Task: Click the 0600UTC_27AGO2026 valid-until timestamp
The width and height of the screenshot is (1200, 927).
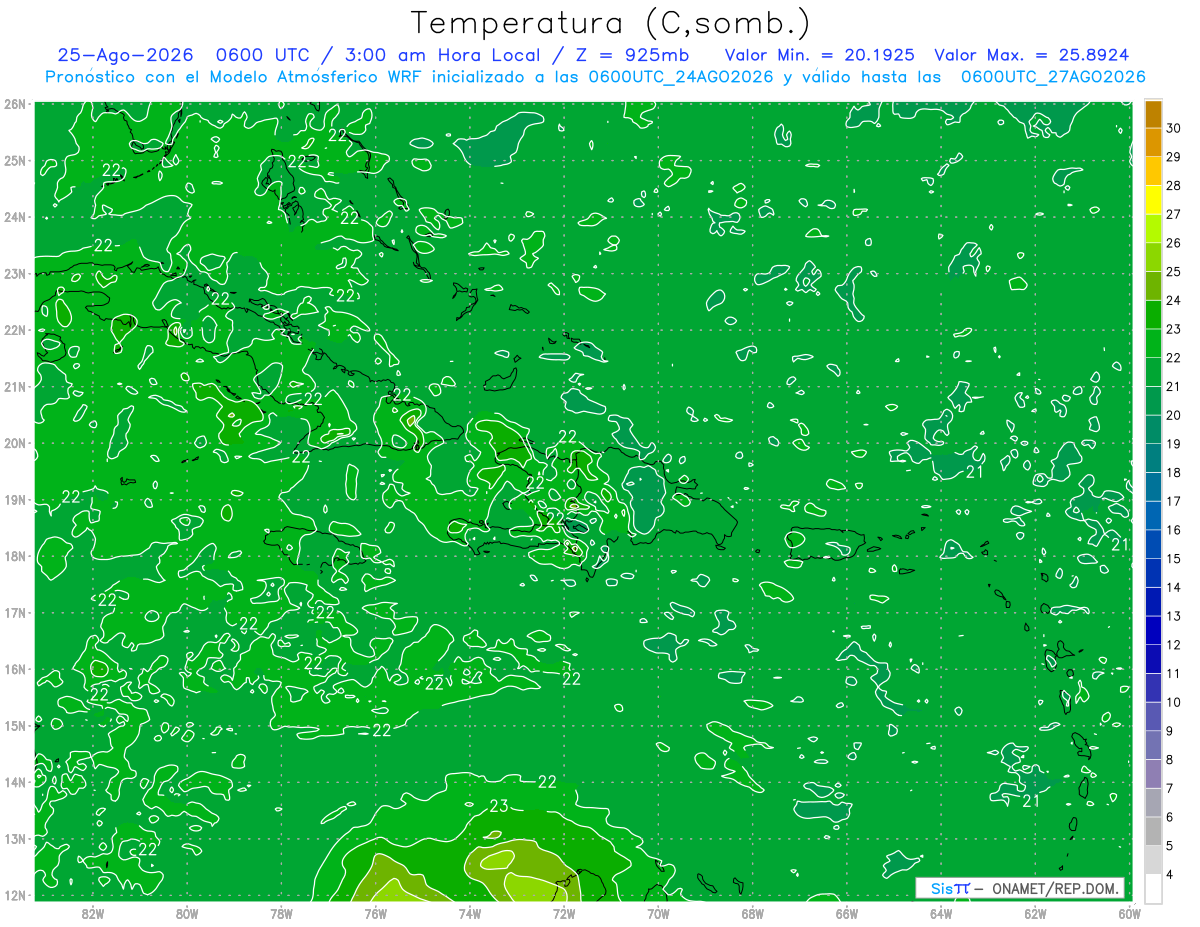Action: pos(1053,76)
